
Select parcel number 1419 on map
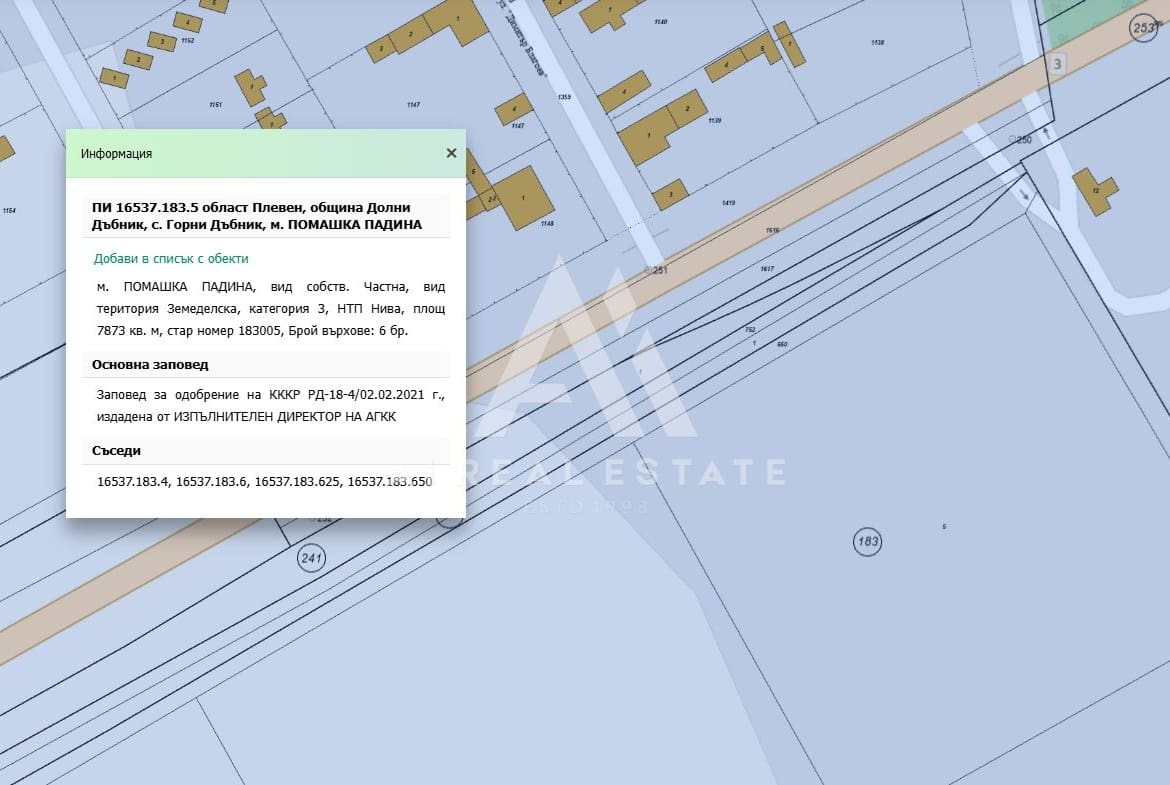tap(728, 203)
